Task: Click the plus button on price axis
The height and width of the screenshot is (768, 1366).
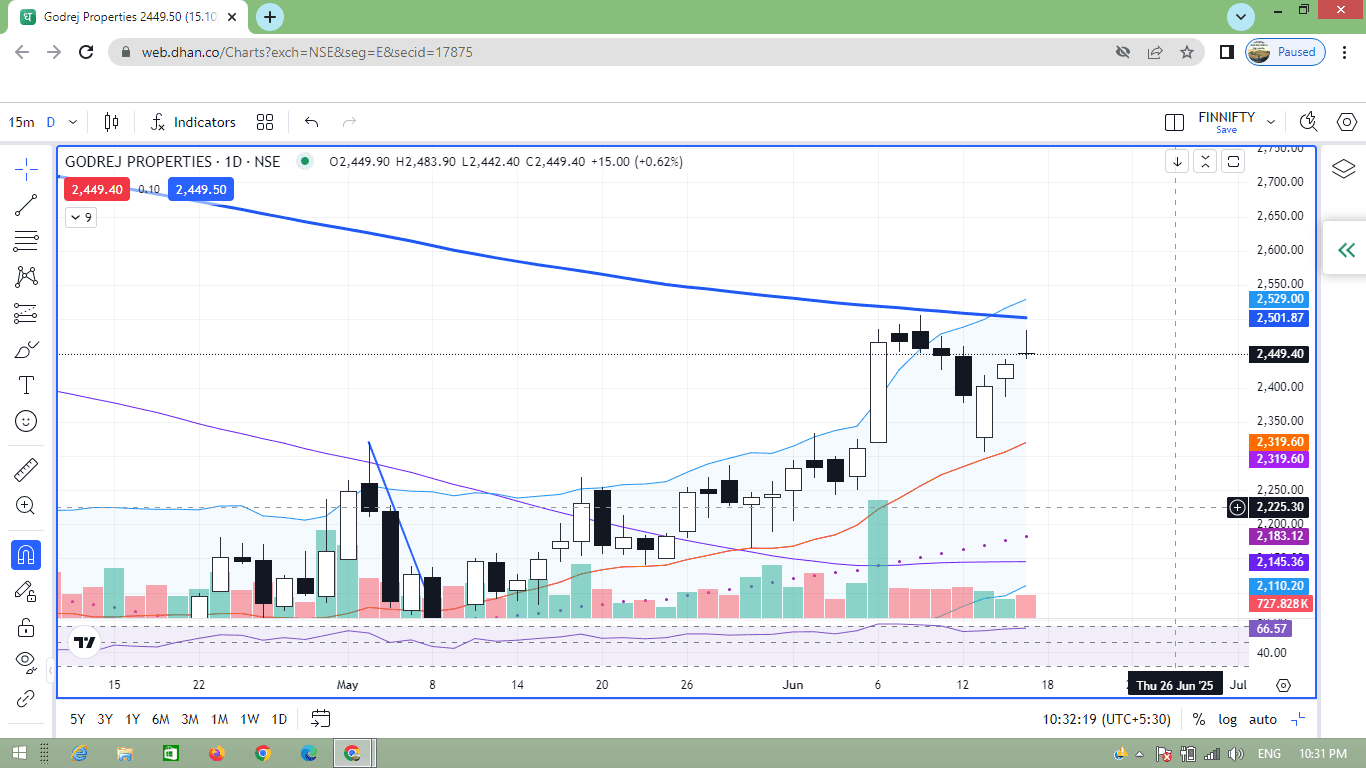Action: pyautogui.click(x=1238, y=508)
